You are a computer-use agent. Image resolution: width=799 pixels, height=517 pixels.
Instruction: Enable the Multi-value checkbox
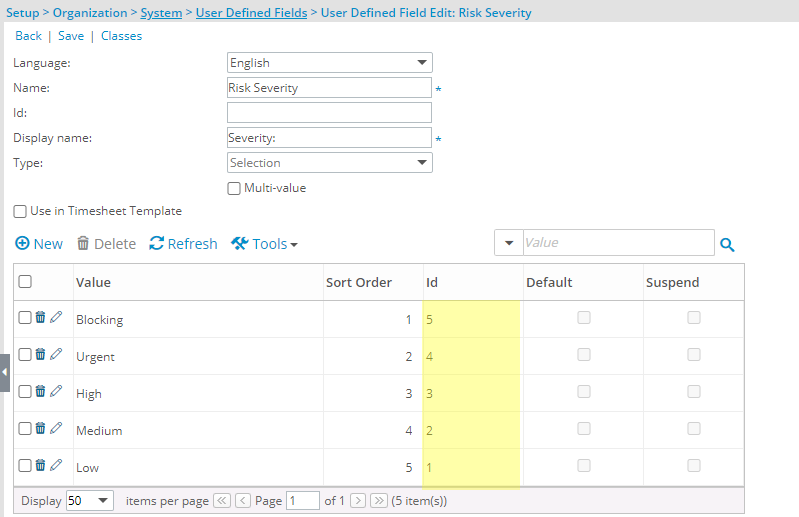click(234, 188)
